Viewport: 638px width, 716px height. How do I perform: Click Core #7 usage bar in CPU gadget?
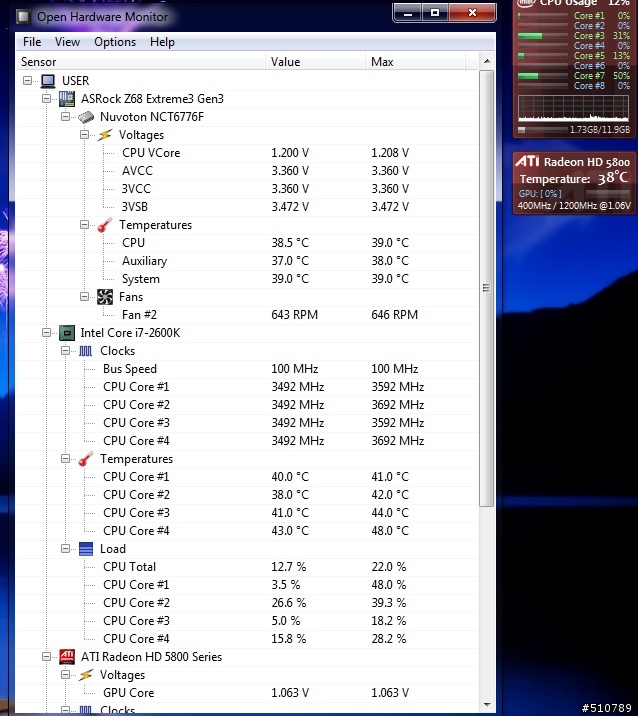[543, 76]
